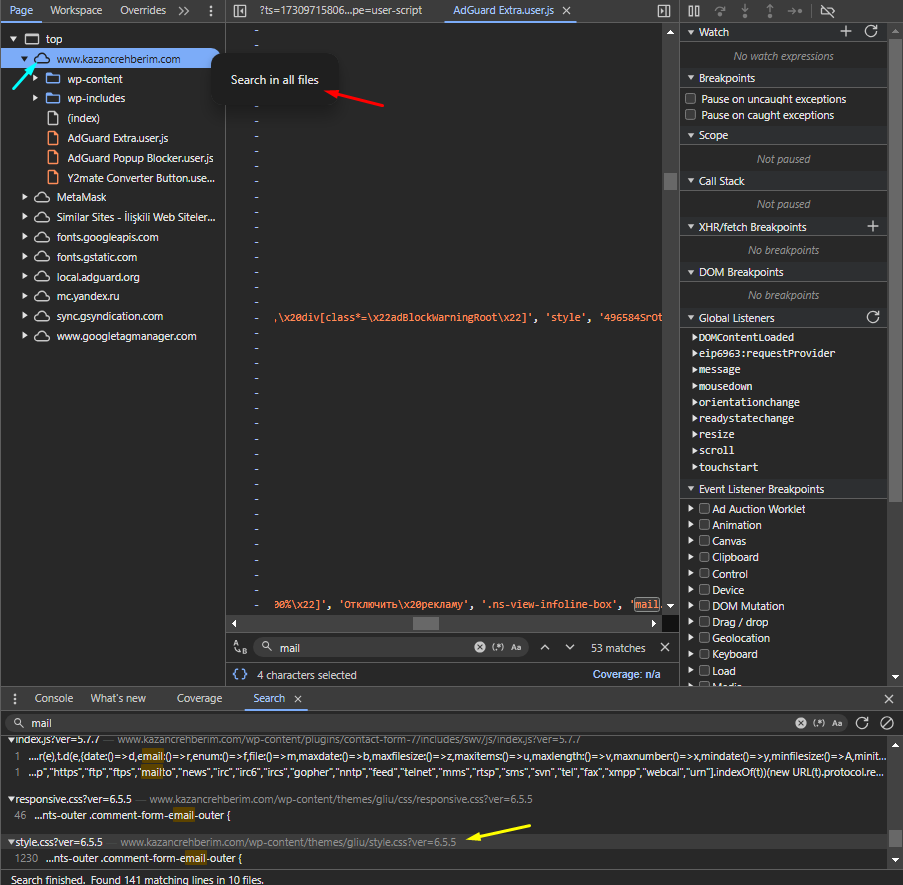The width and height of the screenshot is (903, 885).
Task: Refresh Global Listeners icon
Action: [873, 317]
